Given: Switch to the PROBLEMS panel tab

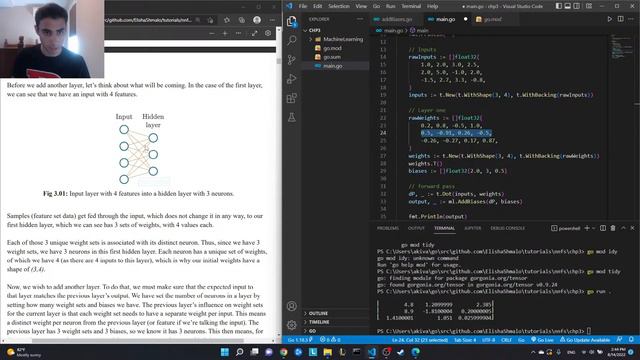Looking at the screenshot, I should [x=388, y=228].
